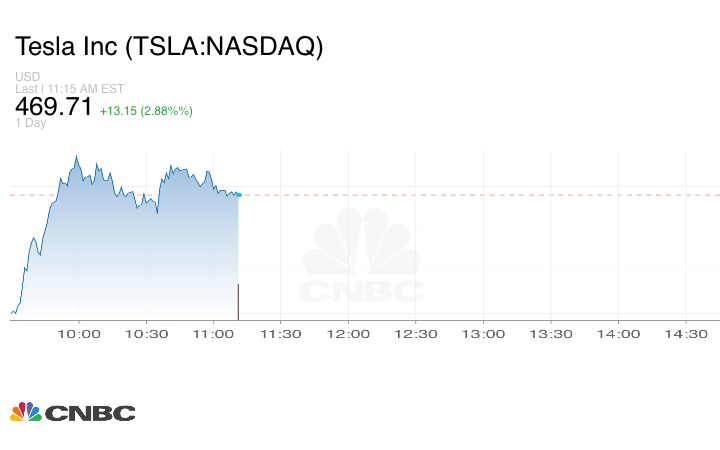720x450 pixels.
Task: Click the 13:00 time axis label
Action: pos(484,334)
